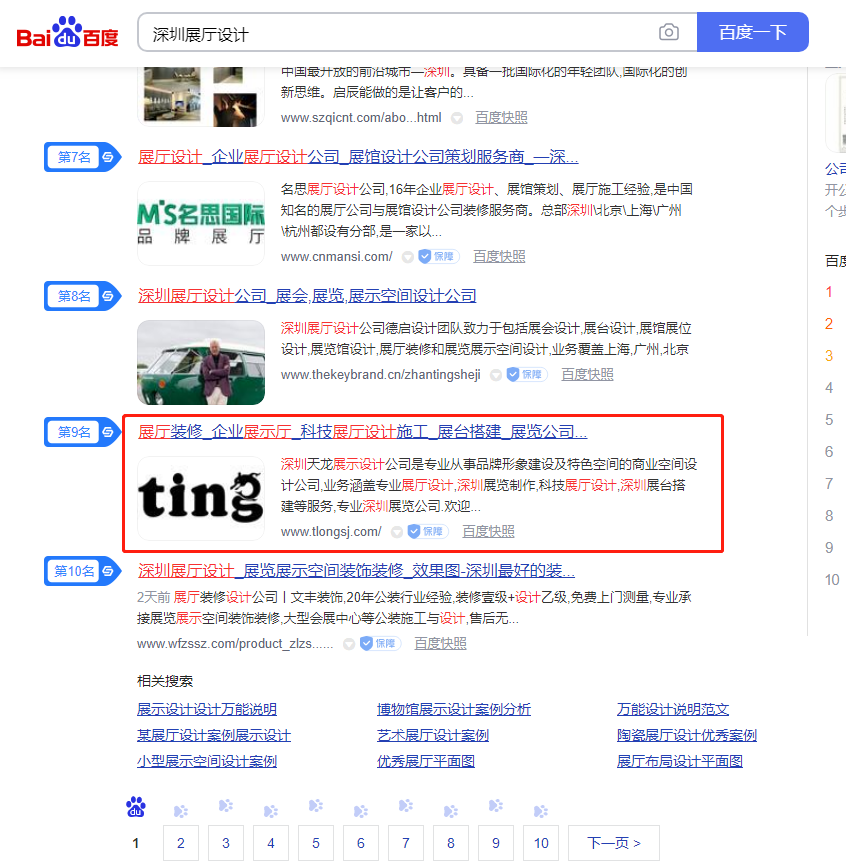
Task: Click description text starting 深圳天龙展示设计公司
Action: point(489,485)
